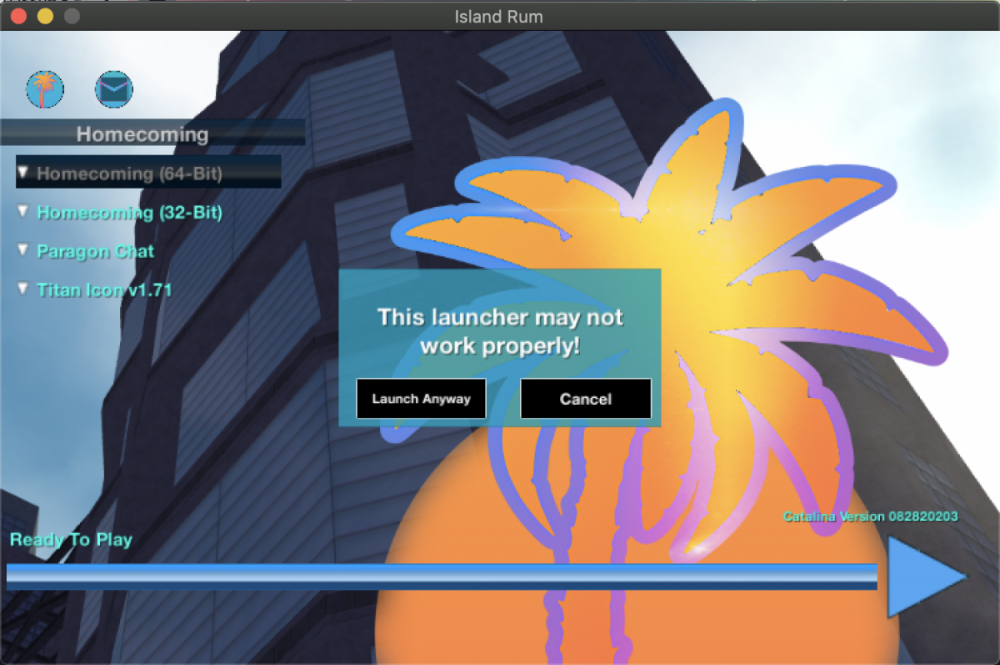The width and height of the screenshot is (1000, 665).
Task: Select the Homecoming (32-Bit) entry
Action: tap(129, 212)
